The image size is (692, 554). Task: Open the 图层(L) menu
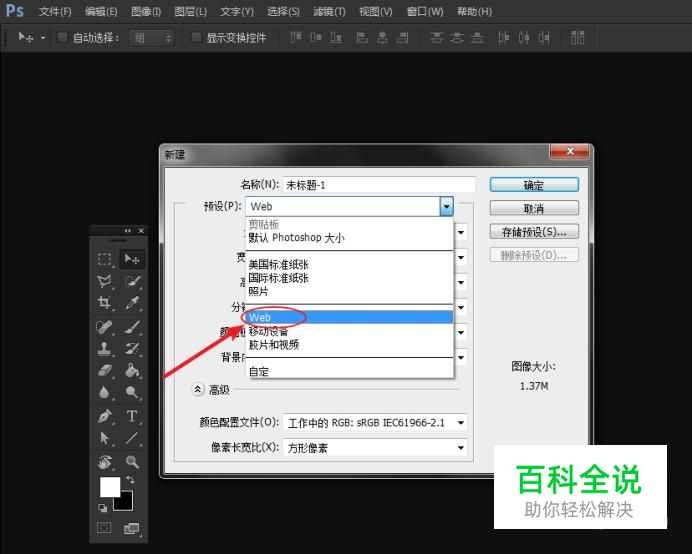(190, 11)
